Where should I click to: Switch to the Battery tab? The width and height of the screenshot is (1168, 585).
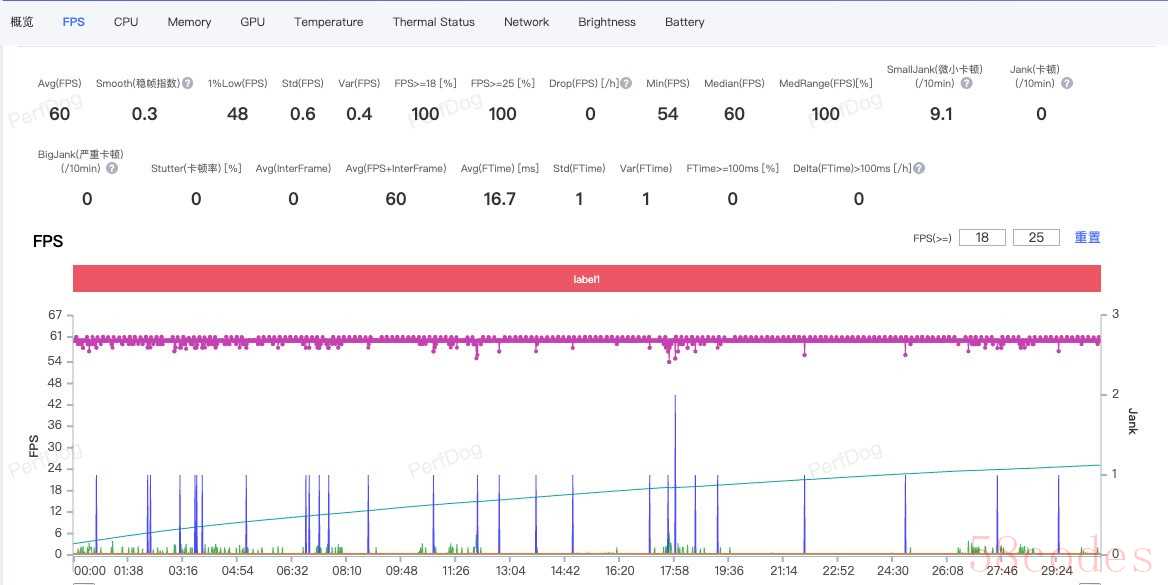(685, 22)
